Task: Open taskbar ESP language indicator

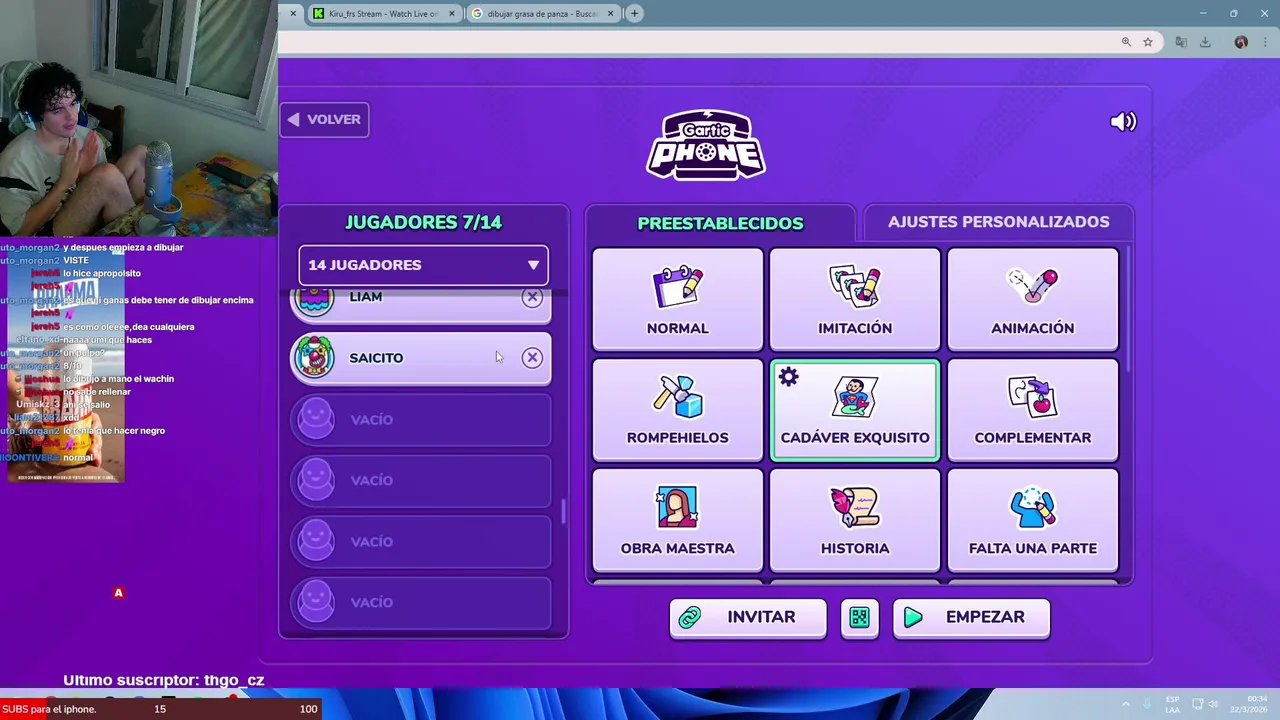Action: (x=1172, y=704)
